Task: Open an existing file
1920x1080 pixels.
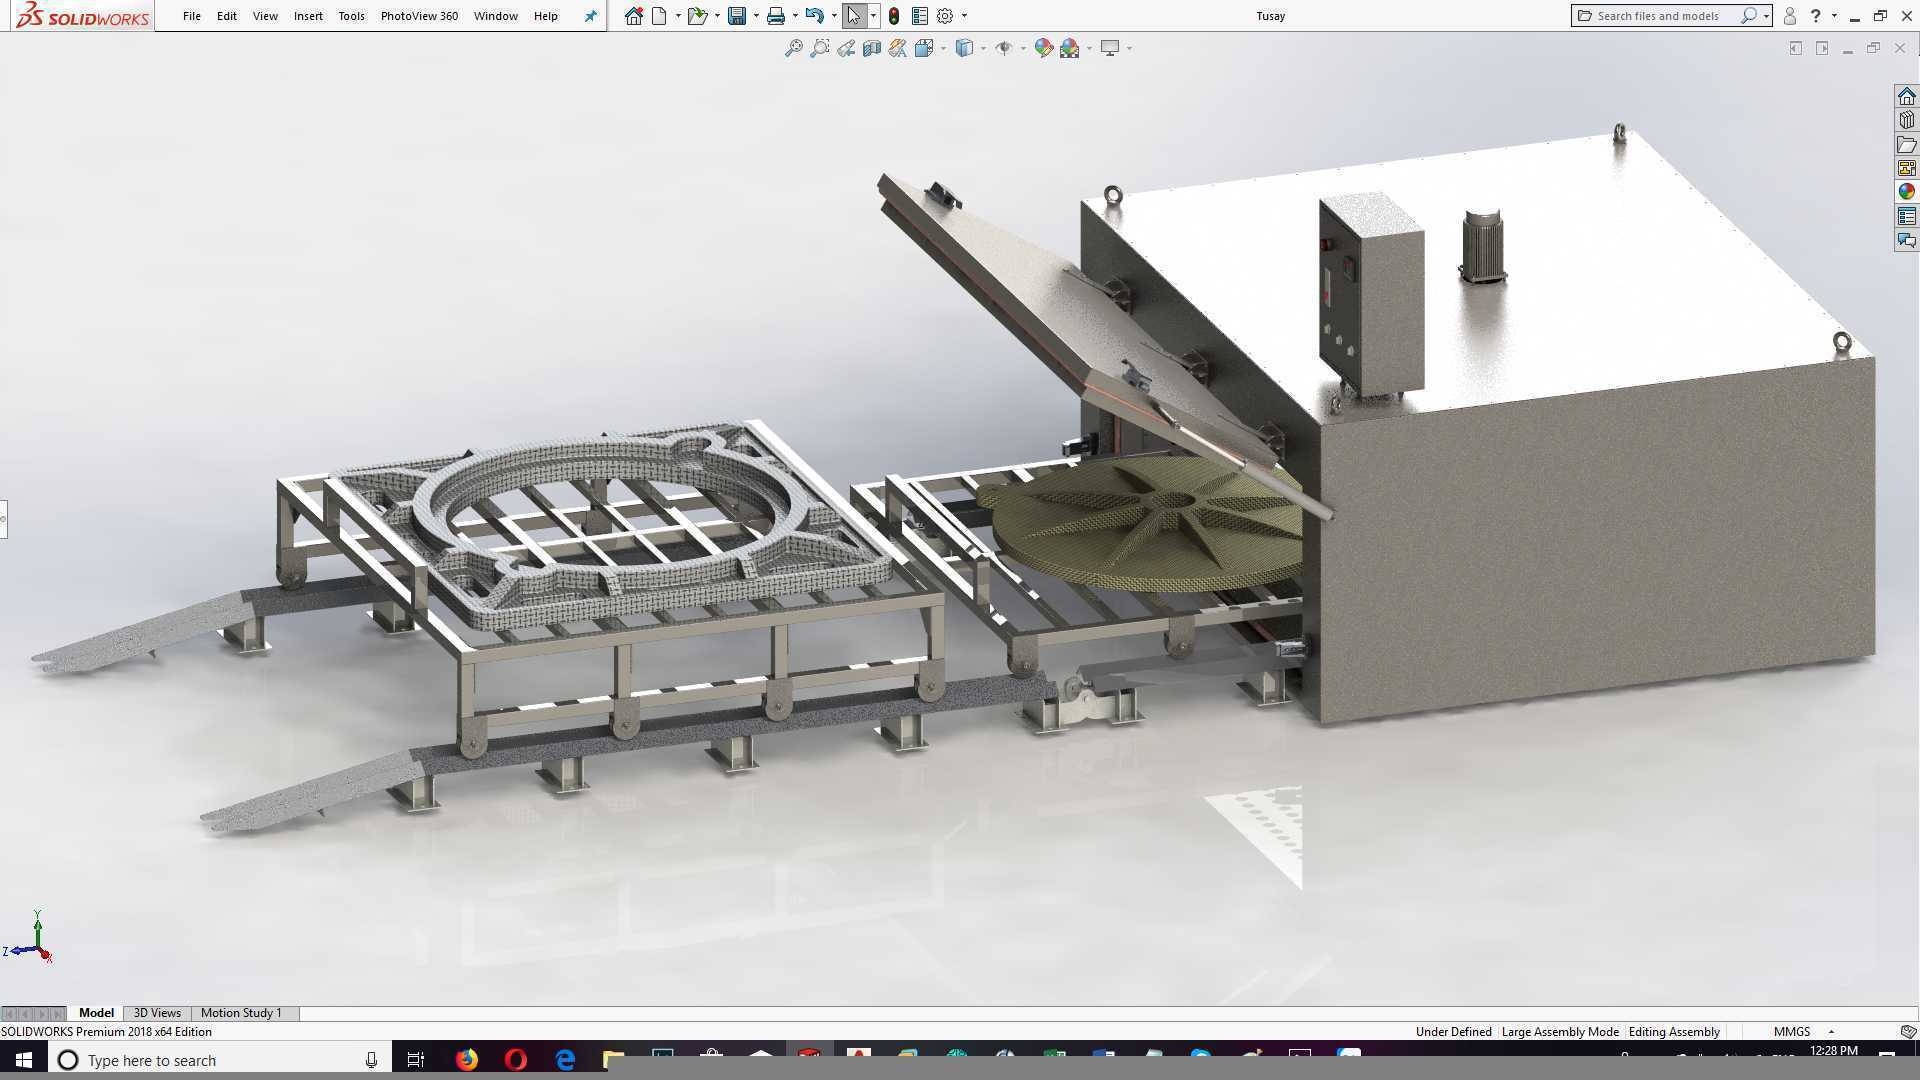Action: (697, 16)
